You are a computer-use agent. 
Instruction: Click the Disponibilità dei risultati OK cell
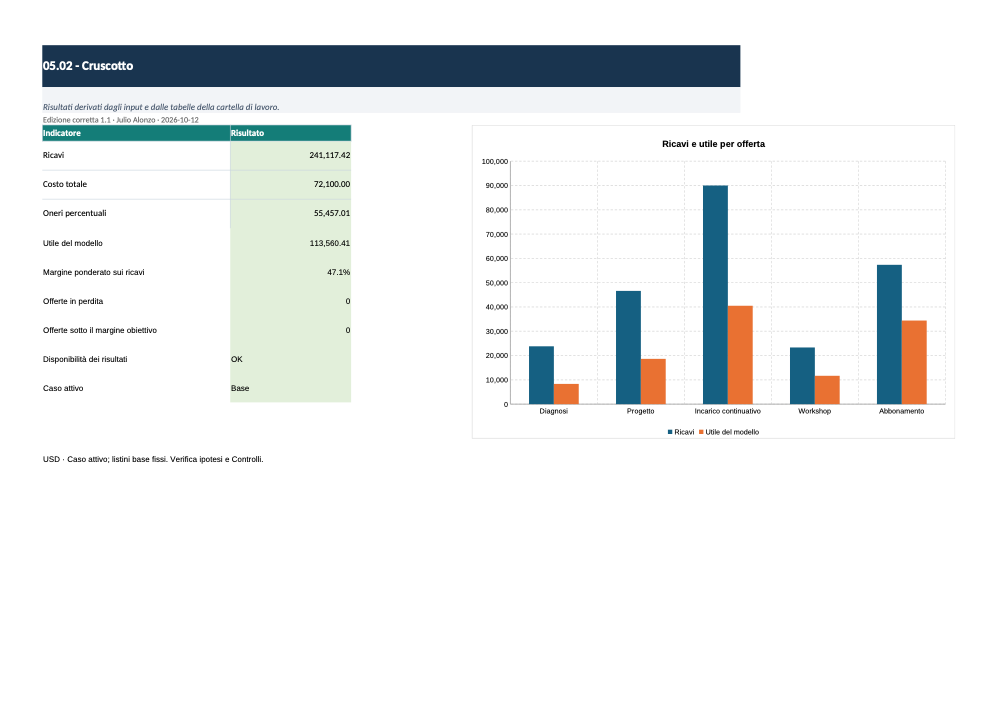[290, 360]
